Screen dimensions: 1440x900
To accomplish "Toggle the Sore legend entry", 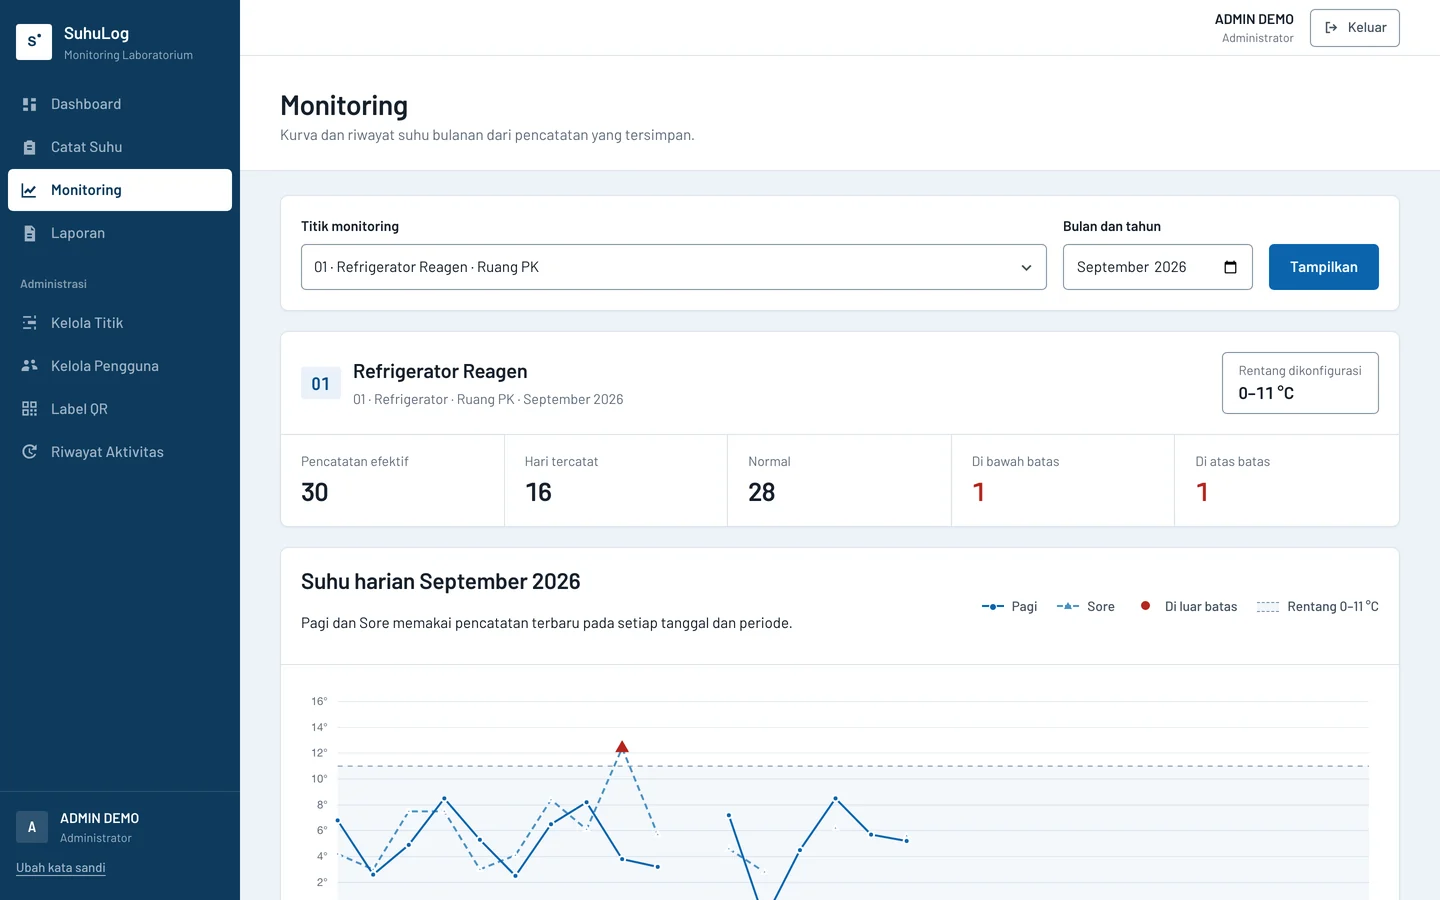I will pos(1085,606).
